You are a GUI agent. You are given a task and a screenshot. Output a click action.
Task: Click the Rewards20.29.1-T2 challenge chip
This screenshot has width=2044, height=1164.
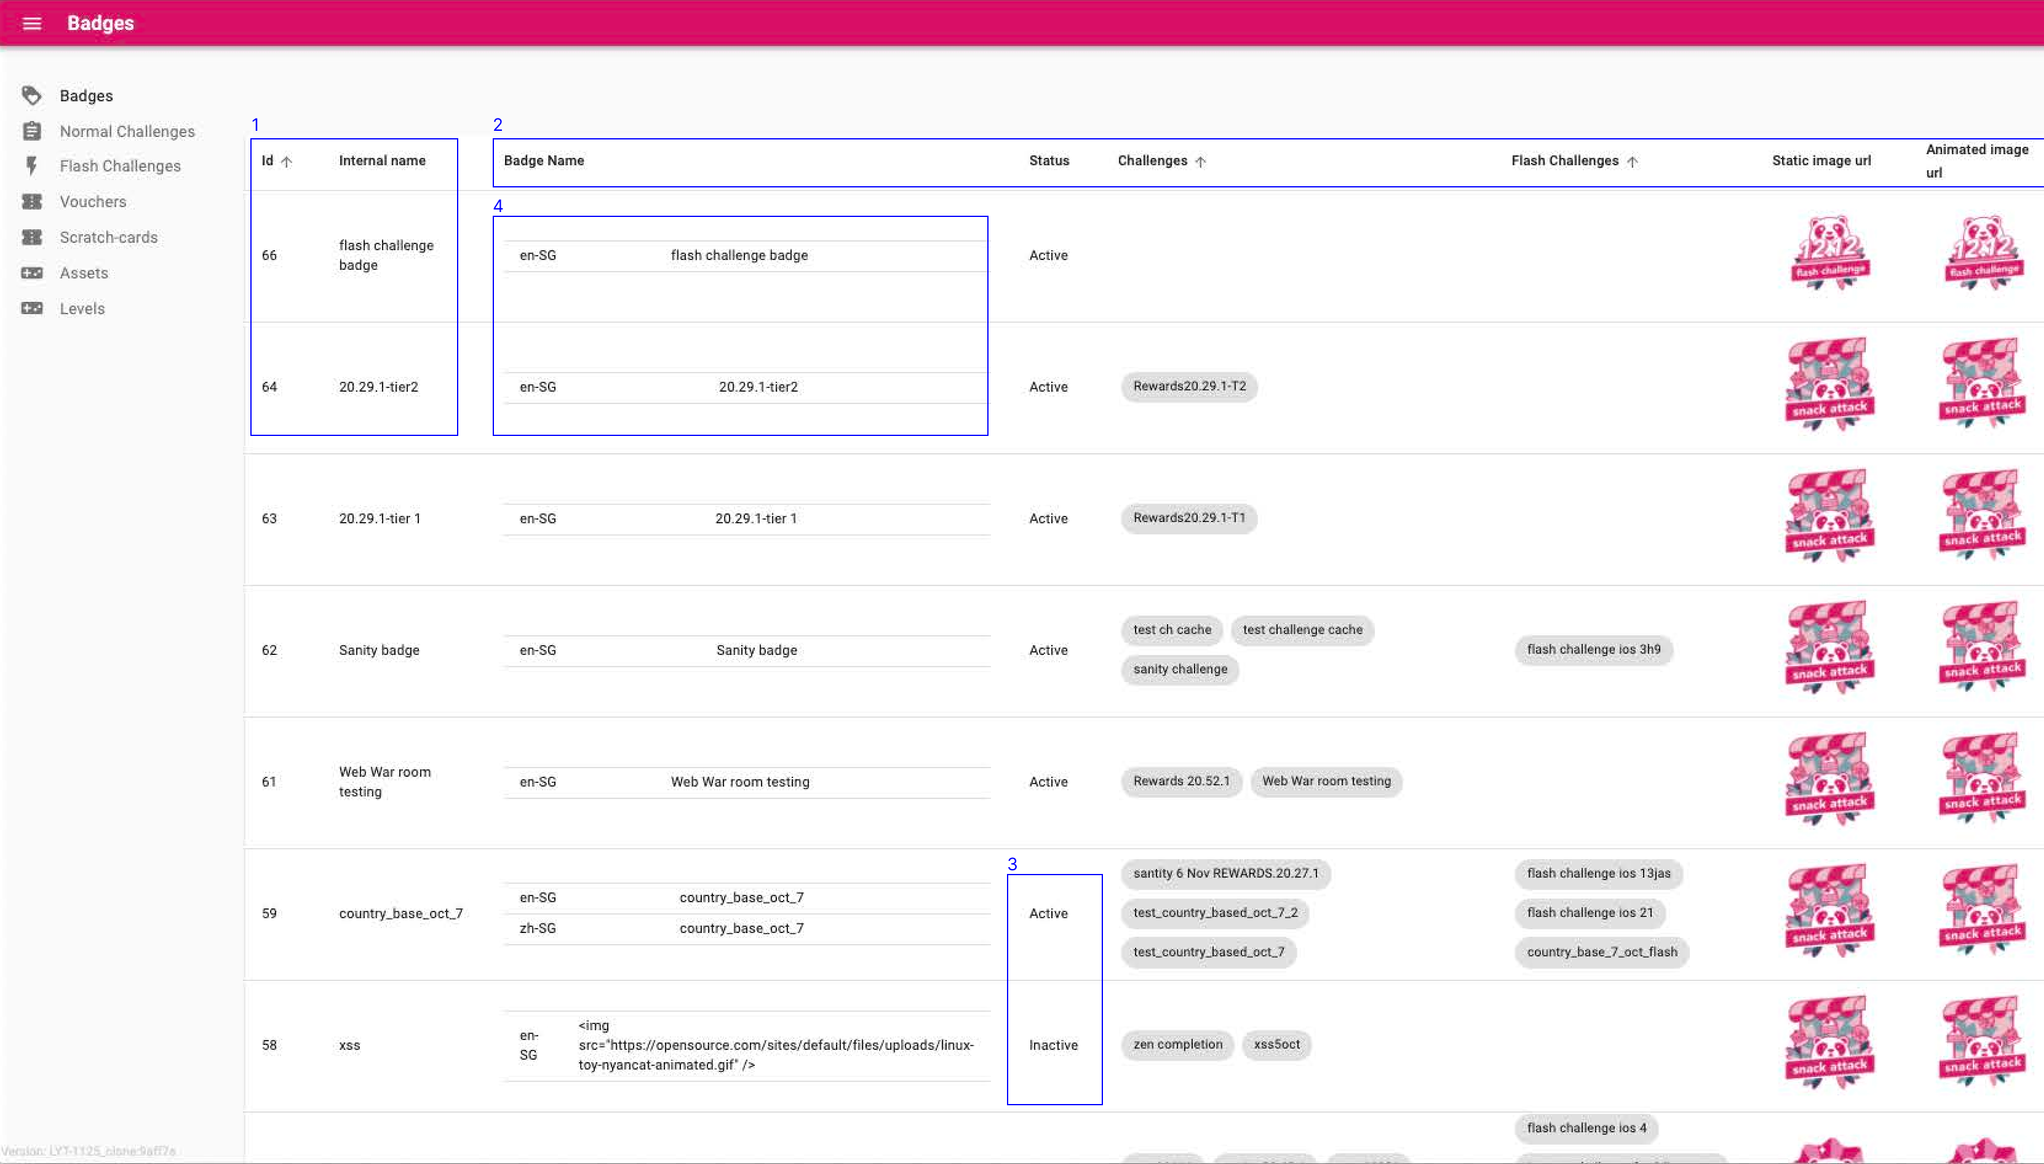[1189, 386]
